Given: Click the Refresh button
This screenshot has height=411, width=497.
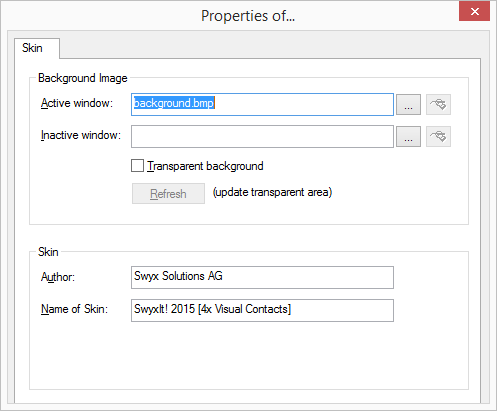Looking at the screenshot, I should pos(168,193).
